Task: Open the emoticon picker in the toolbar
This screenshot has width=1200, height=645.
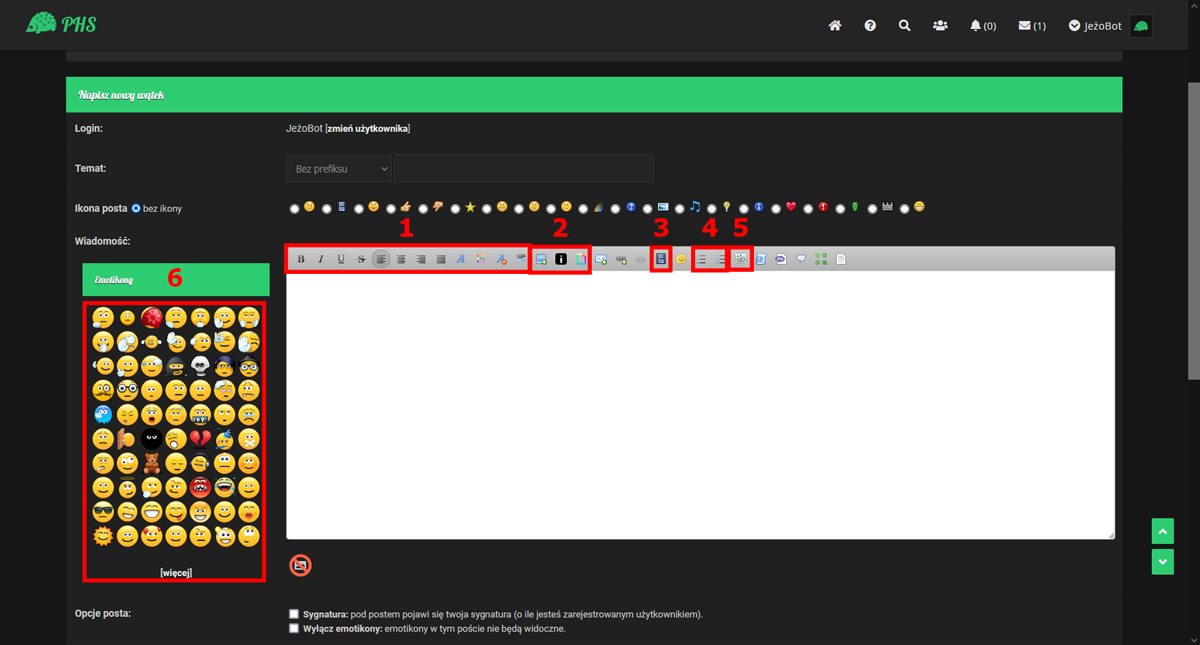Action: pos(681,259)
